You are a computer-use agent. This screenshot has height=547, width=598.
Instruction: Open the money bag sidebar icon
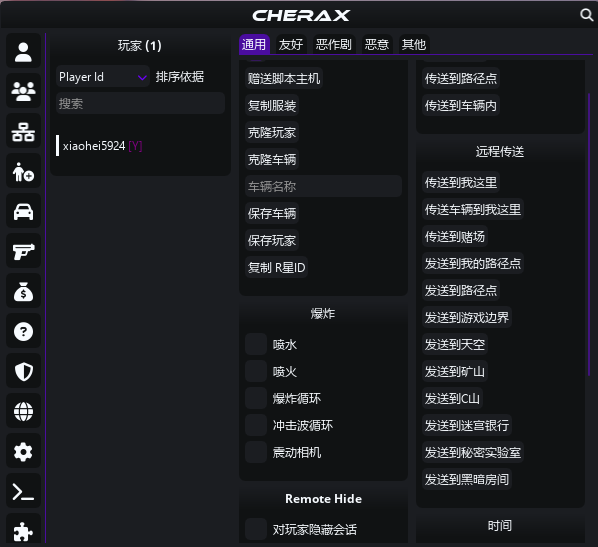click(23, 292)
